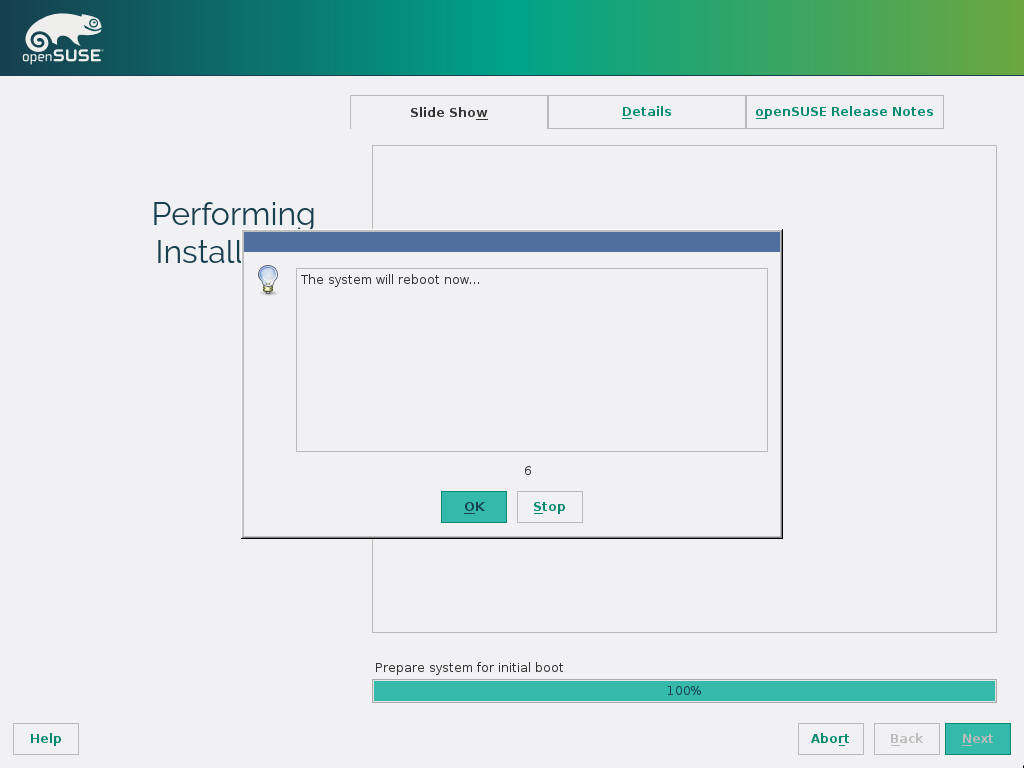Switch to the Slide Show tab
The image size is (1024, 768).
(448, 112)
